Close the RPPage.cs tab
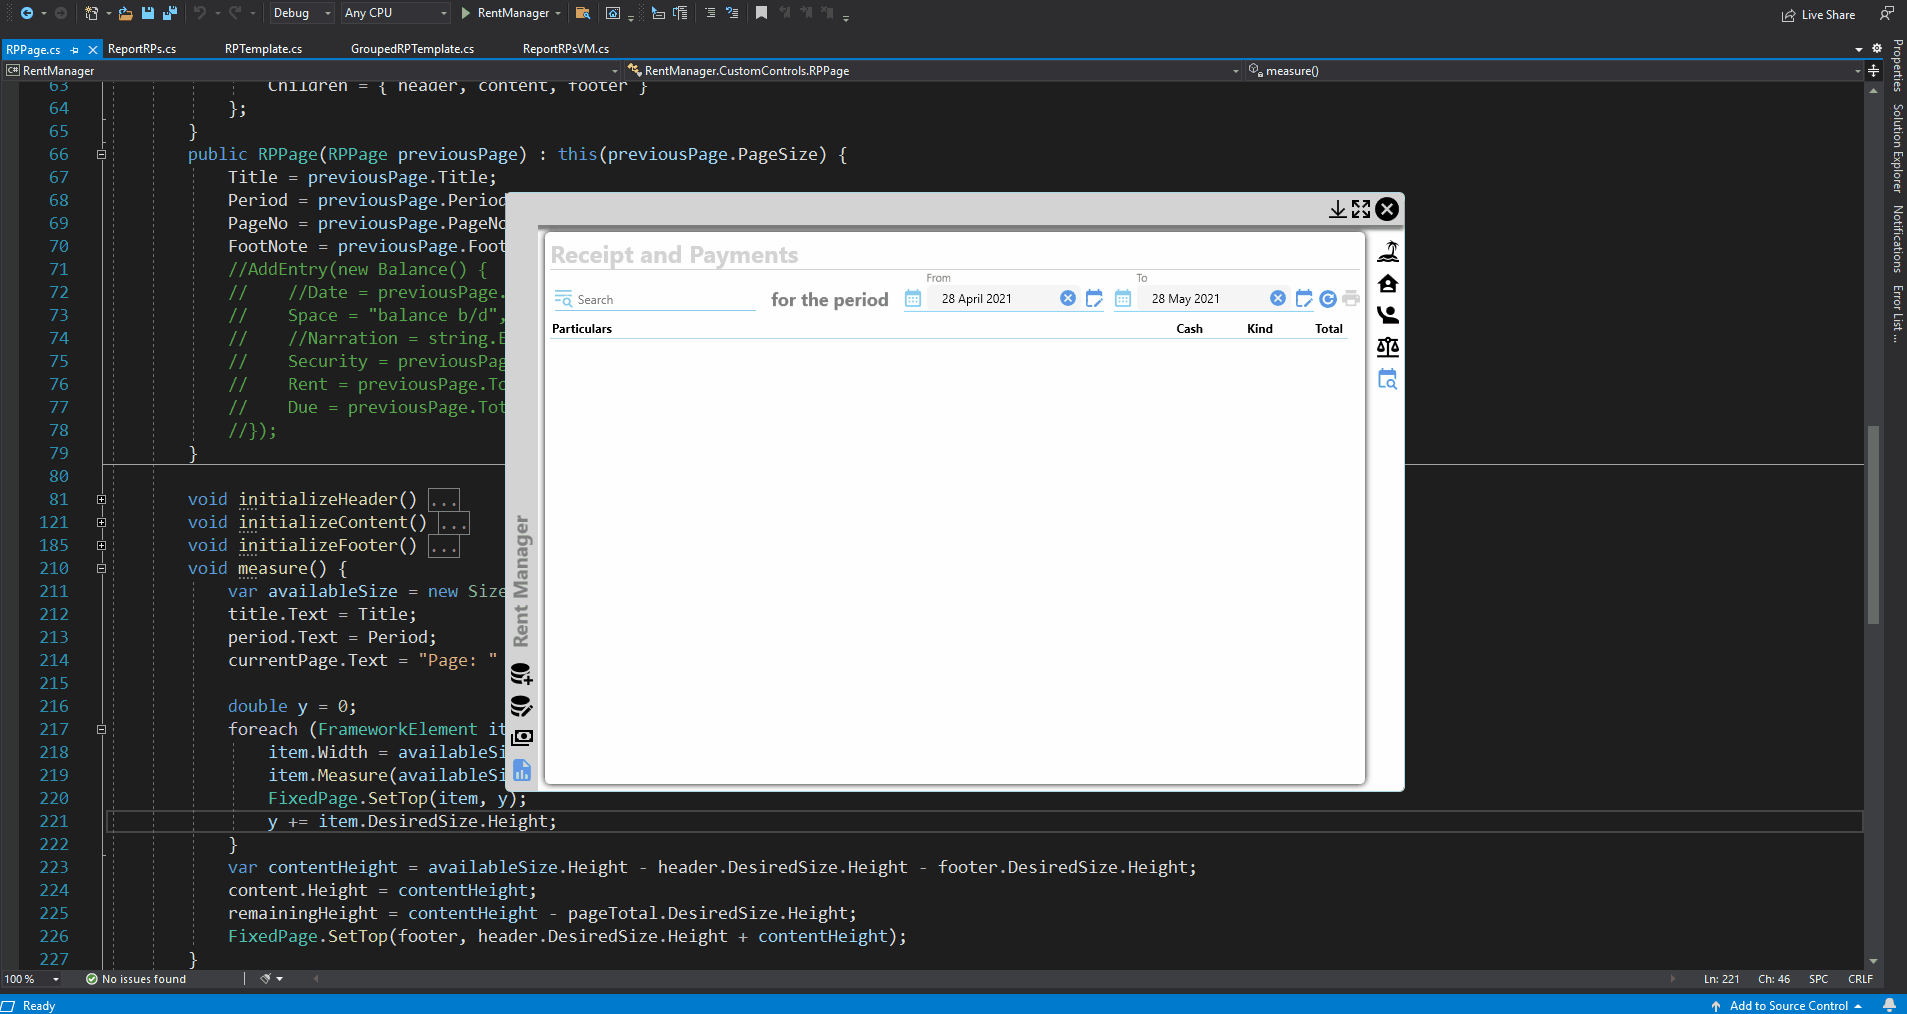1907x1014 pixels. 93,49
